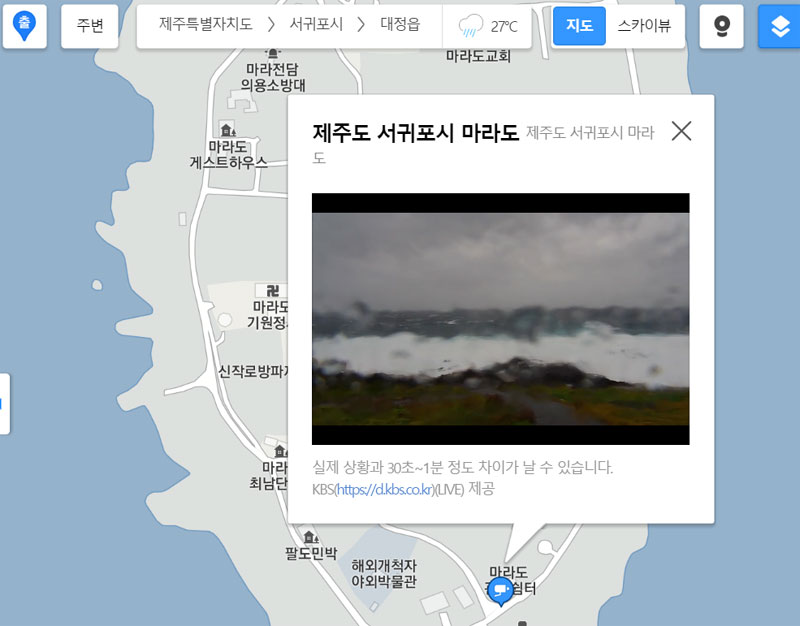Select 서귀포시 in the breadcrumb
Viewport: 800px width, 626px height.
pos(316,24)
